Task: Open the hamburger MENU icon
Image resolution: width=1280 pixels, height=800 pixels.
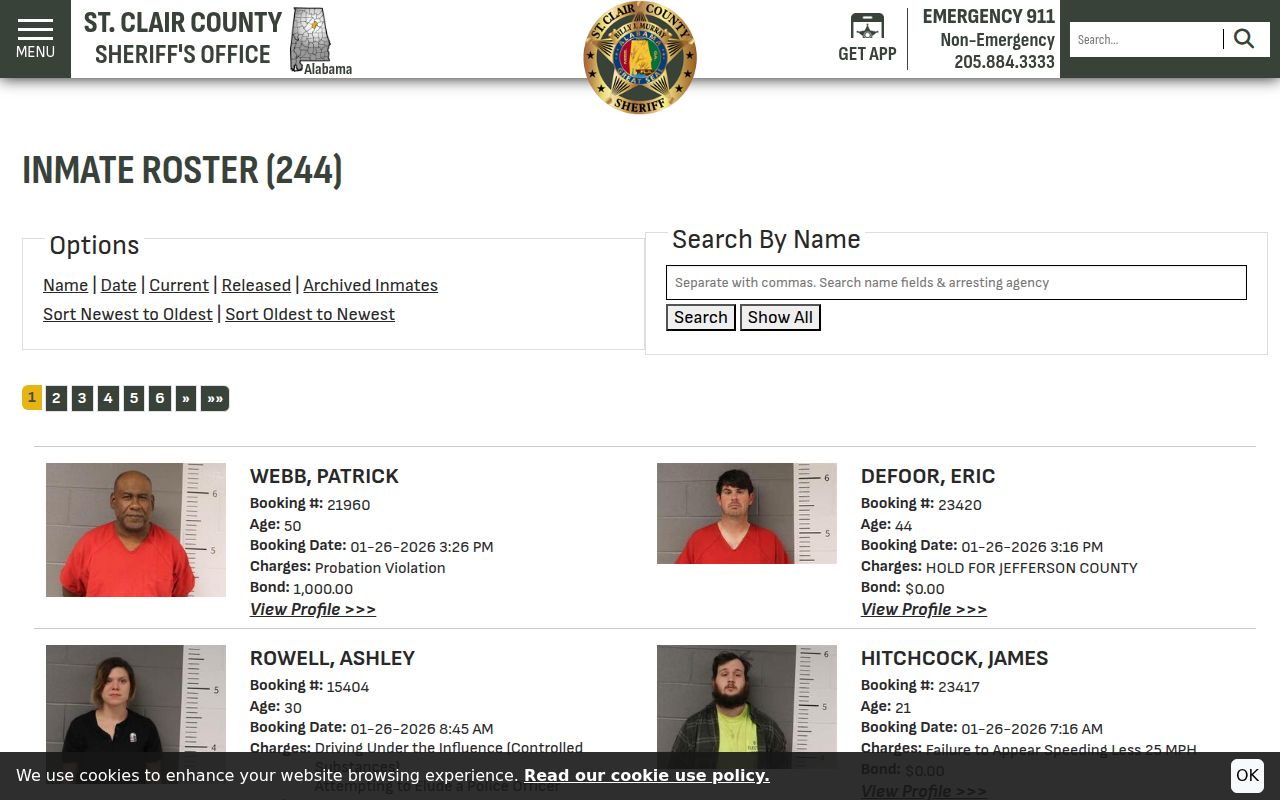Action: click(x=35, y=39)
